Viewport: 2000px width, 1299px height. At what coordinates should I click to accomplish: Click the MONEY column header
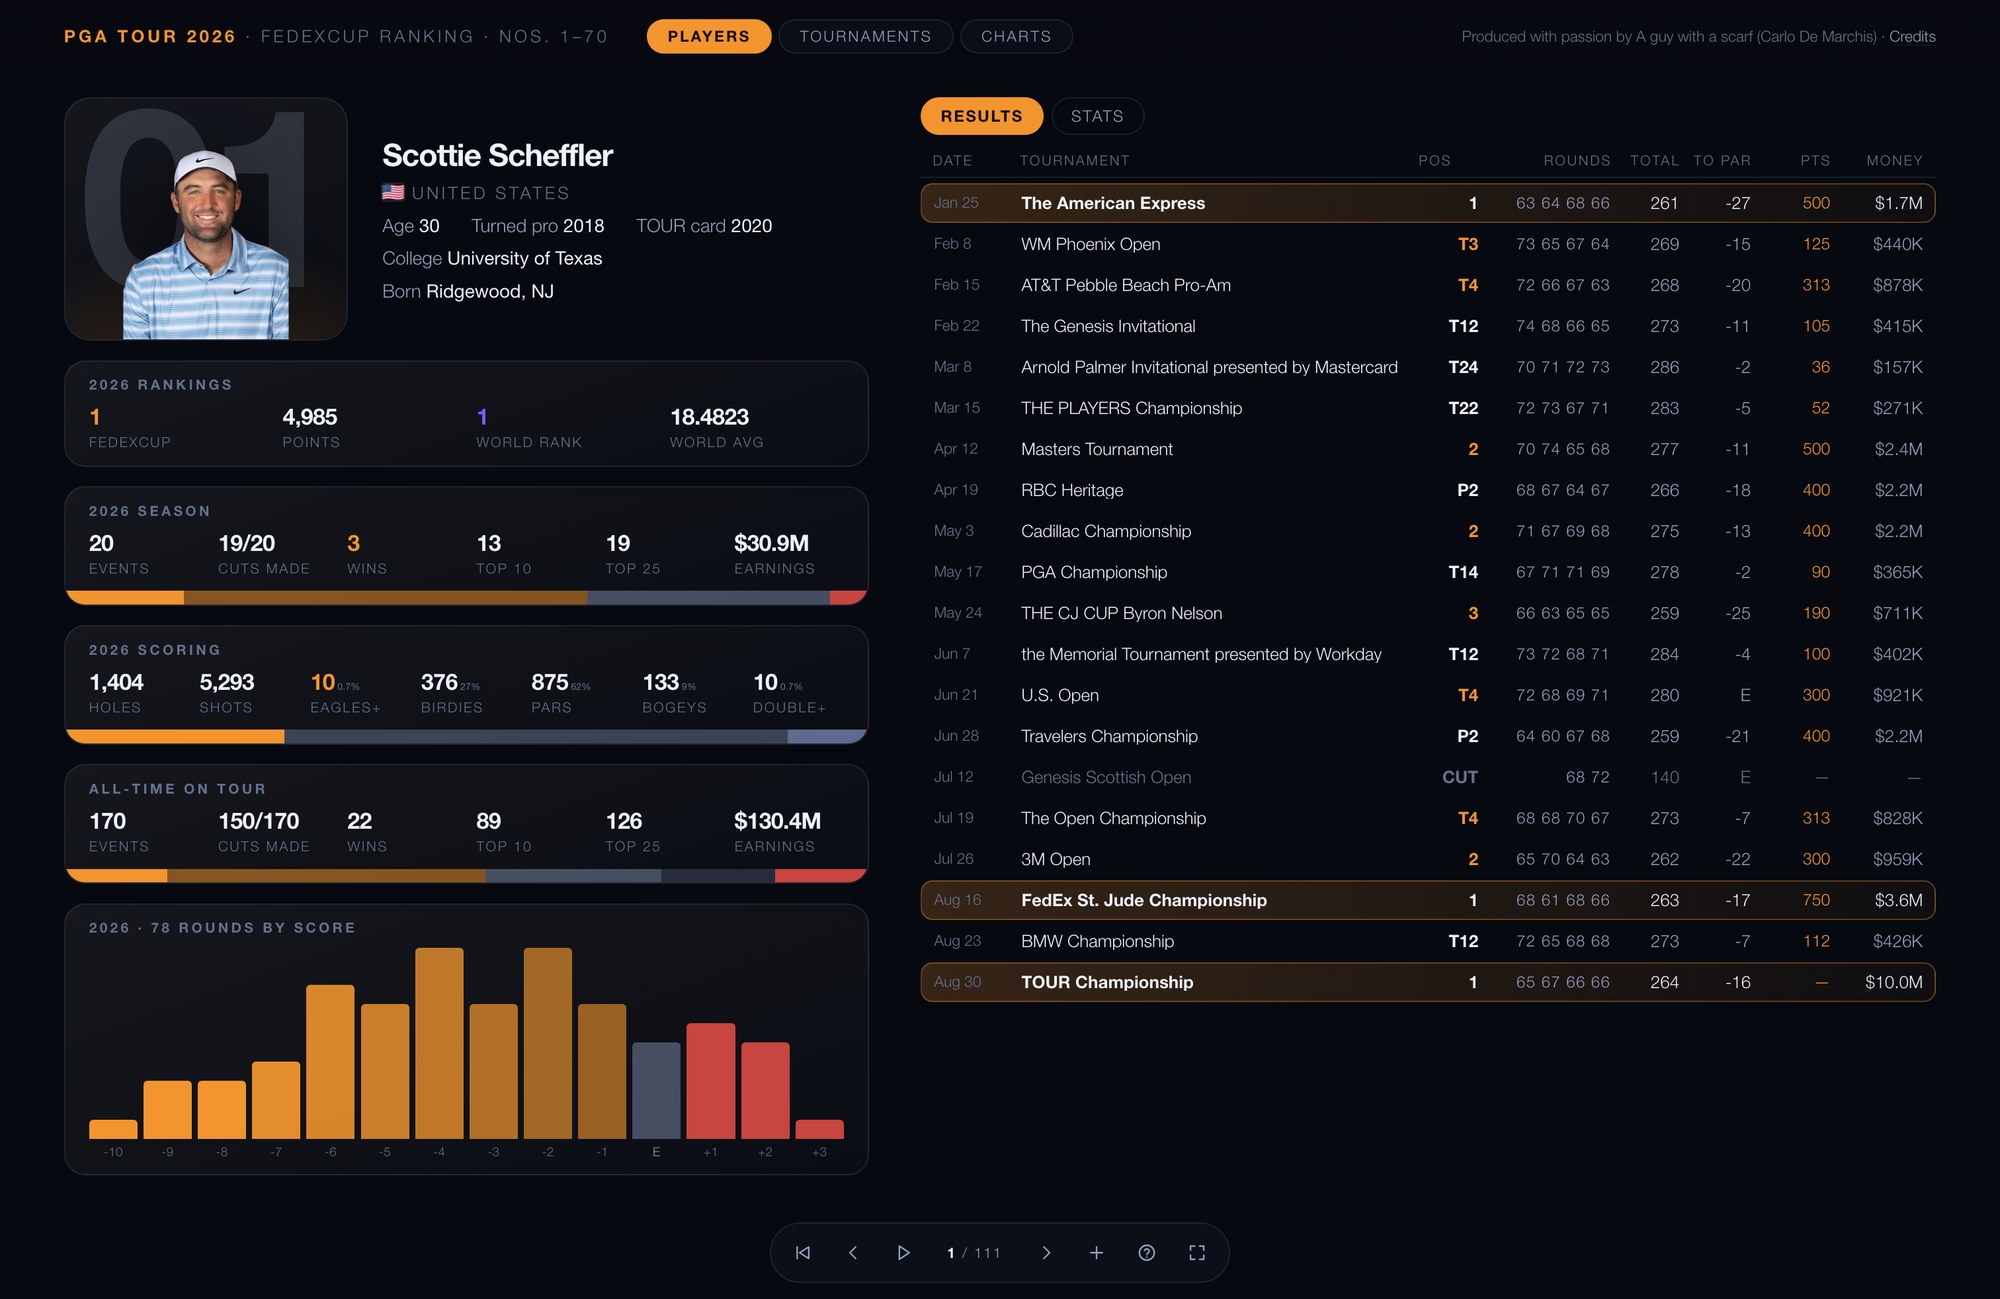click(1894, 160)
